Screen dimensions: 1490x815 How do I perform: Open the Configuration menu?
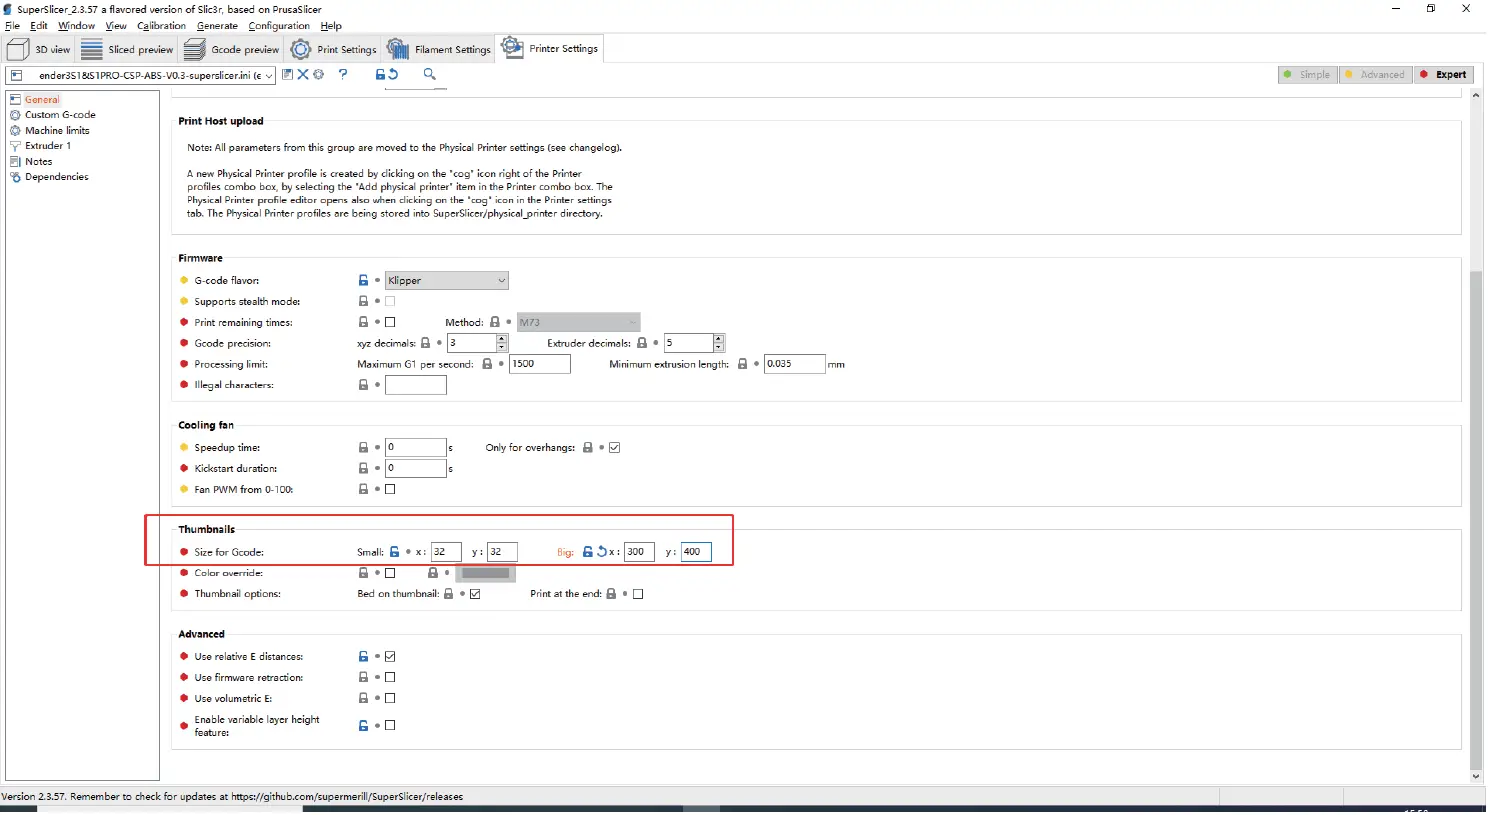click(279, 26)
